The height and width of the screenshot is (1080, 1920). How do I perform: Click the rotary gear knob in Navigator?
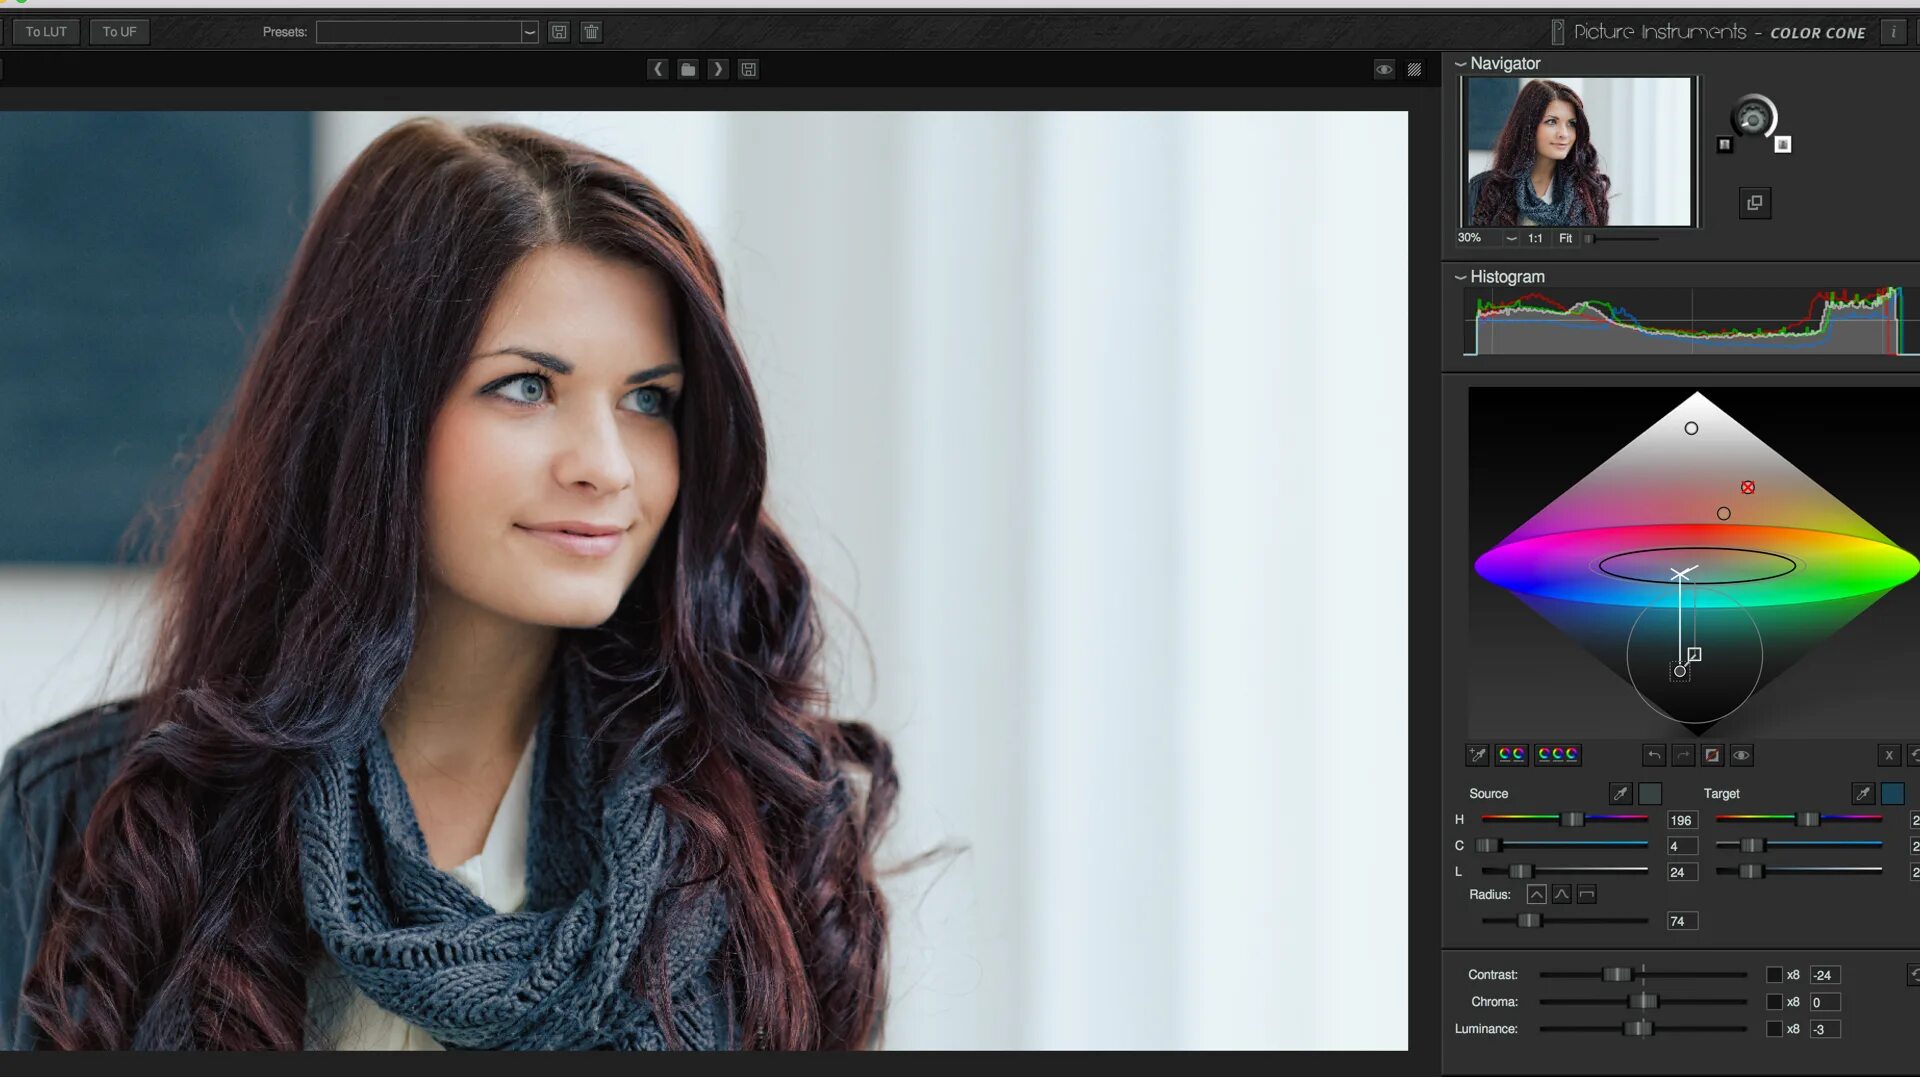point(1753,119)
